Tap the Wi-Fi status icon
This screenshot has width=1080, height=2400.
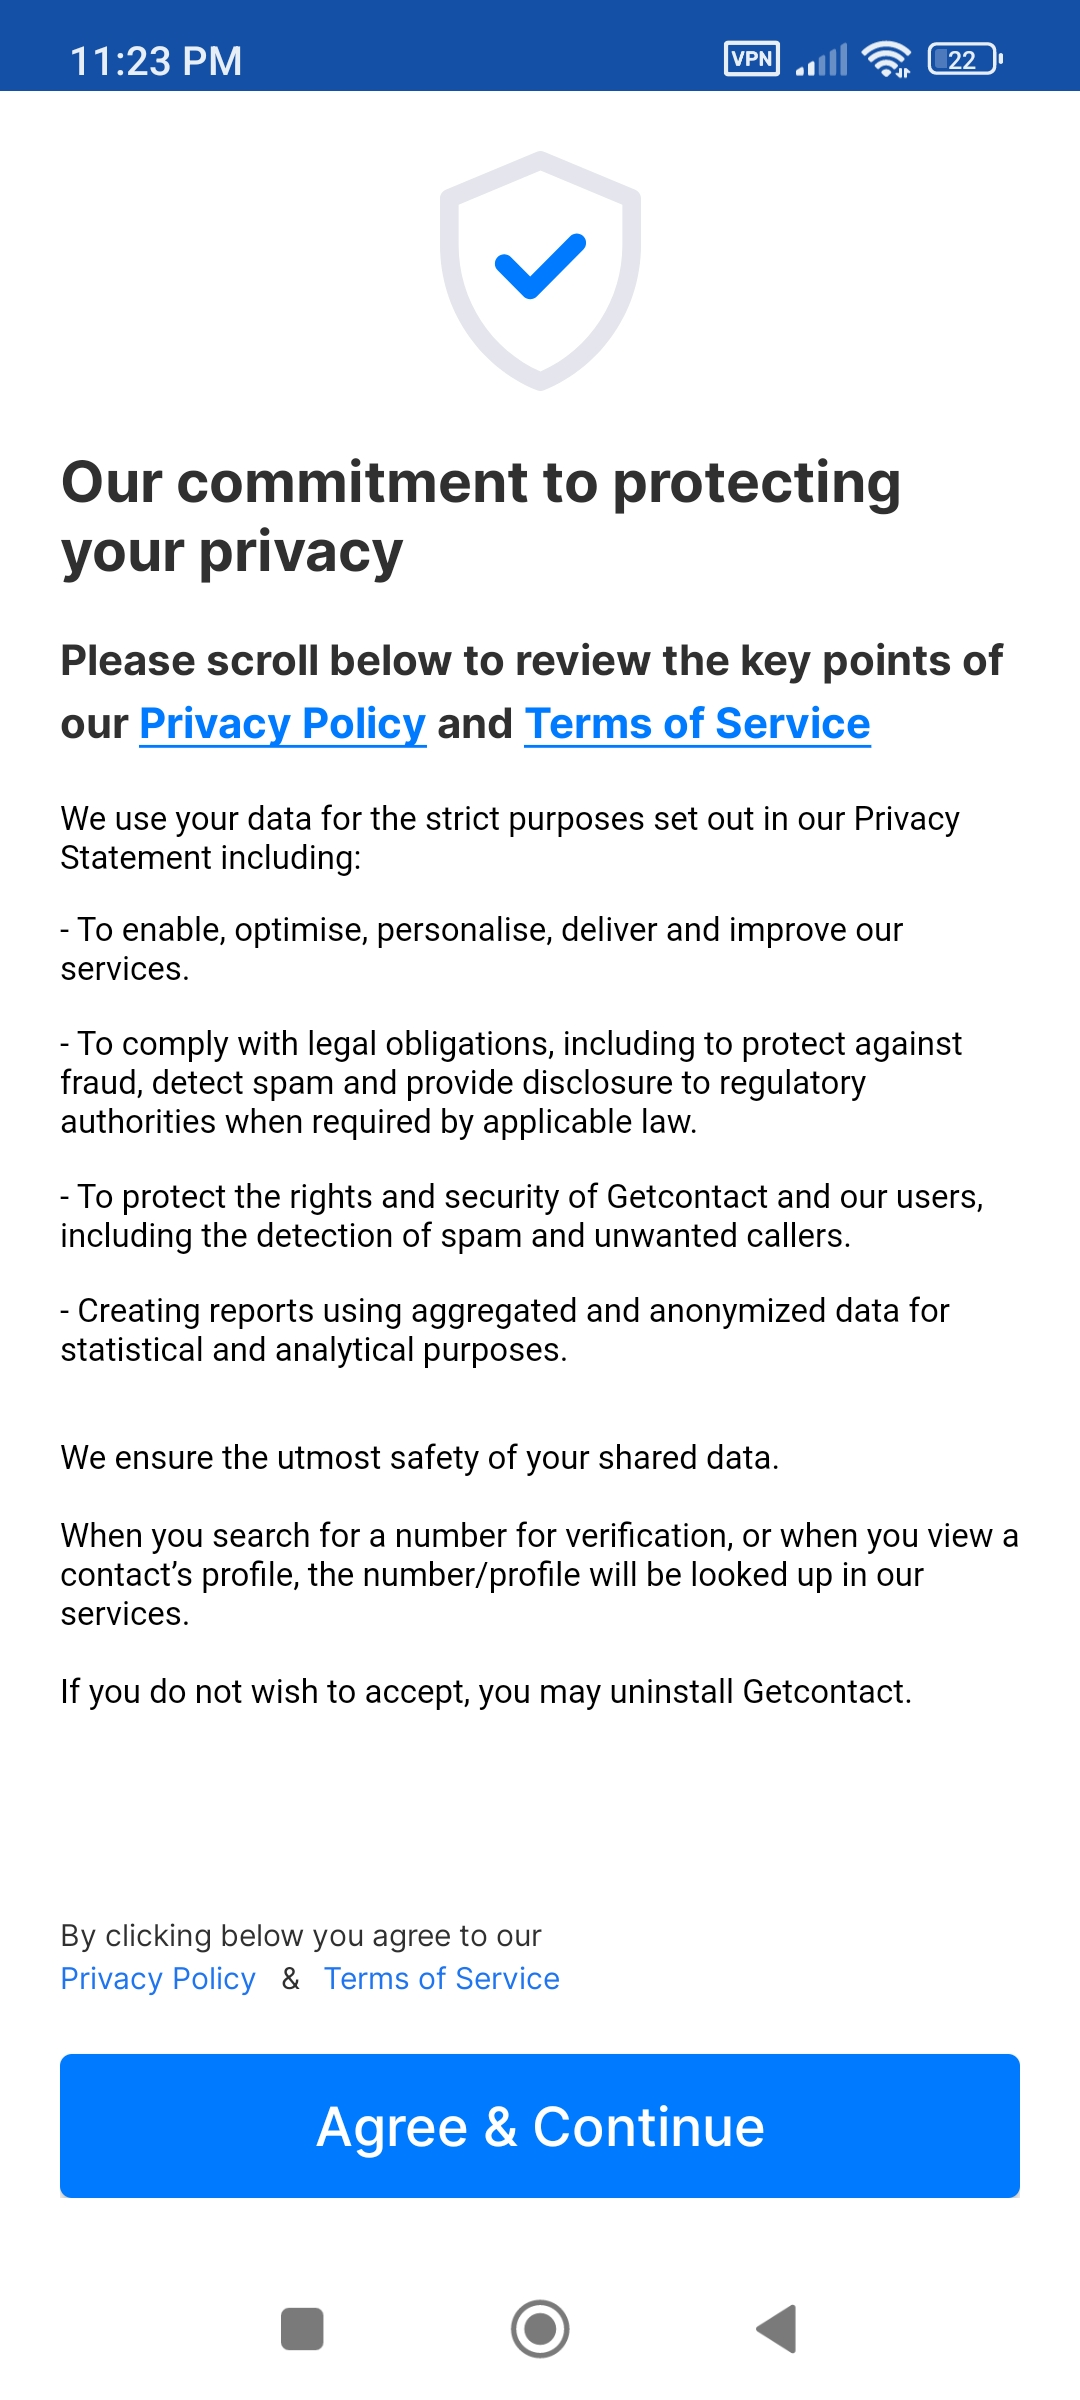click(x=887, y=59)
